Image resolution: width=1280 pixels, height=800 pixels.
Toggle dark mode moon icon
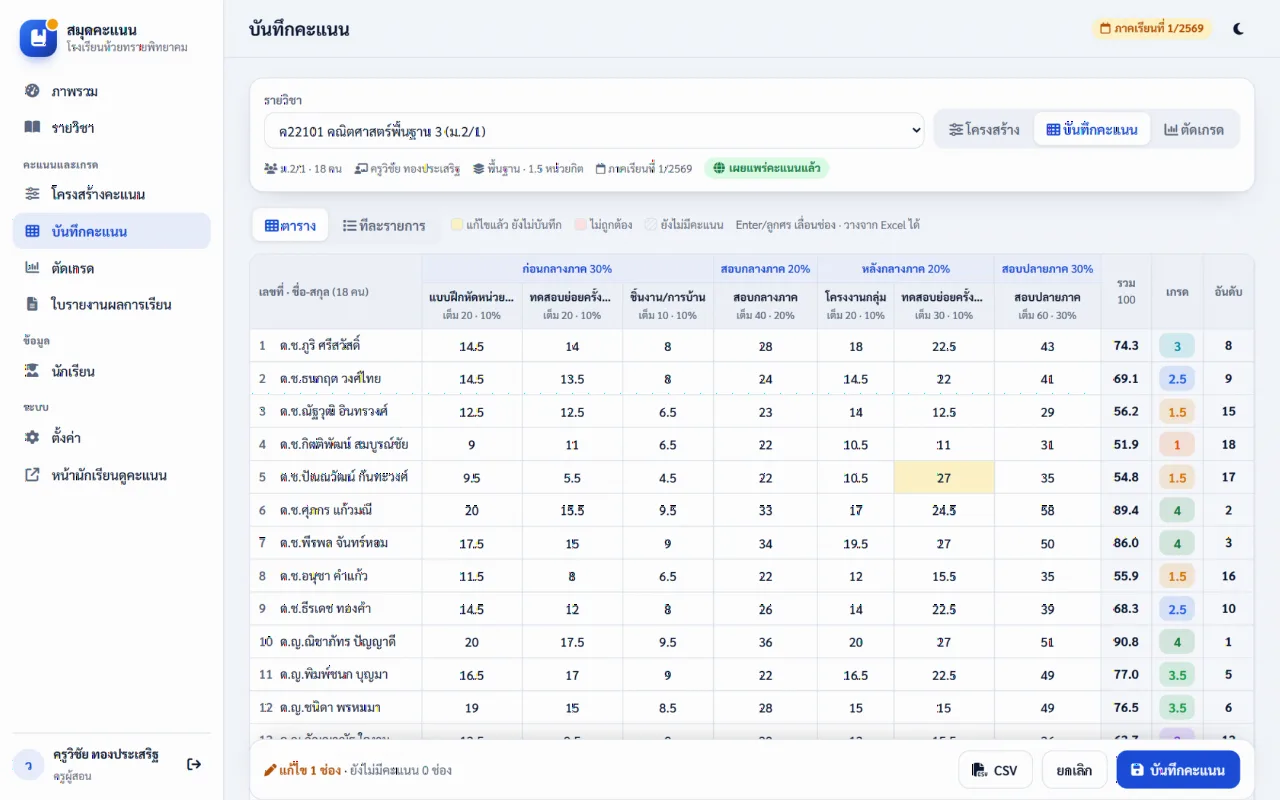(1239, 29)
